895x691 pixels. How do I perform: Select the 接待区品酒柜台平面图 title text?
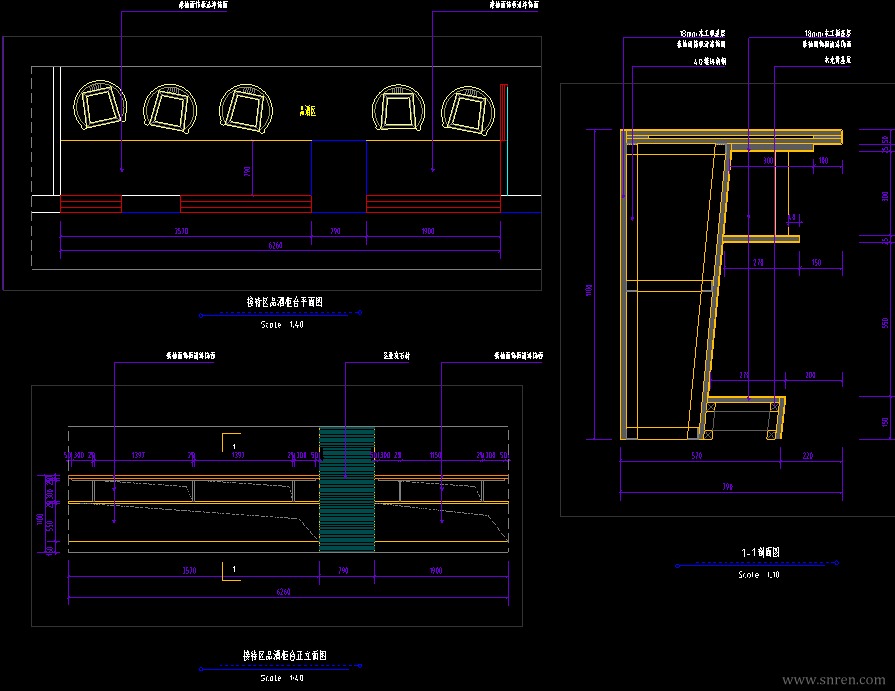click(284, 302)
